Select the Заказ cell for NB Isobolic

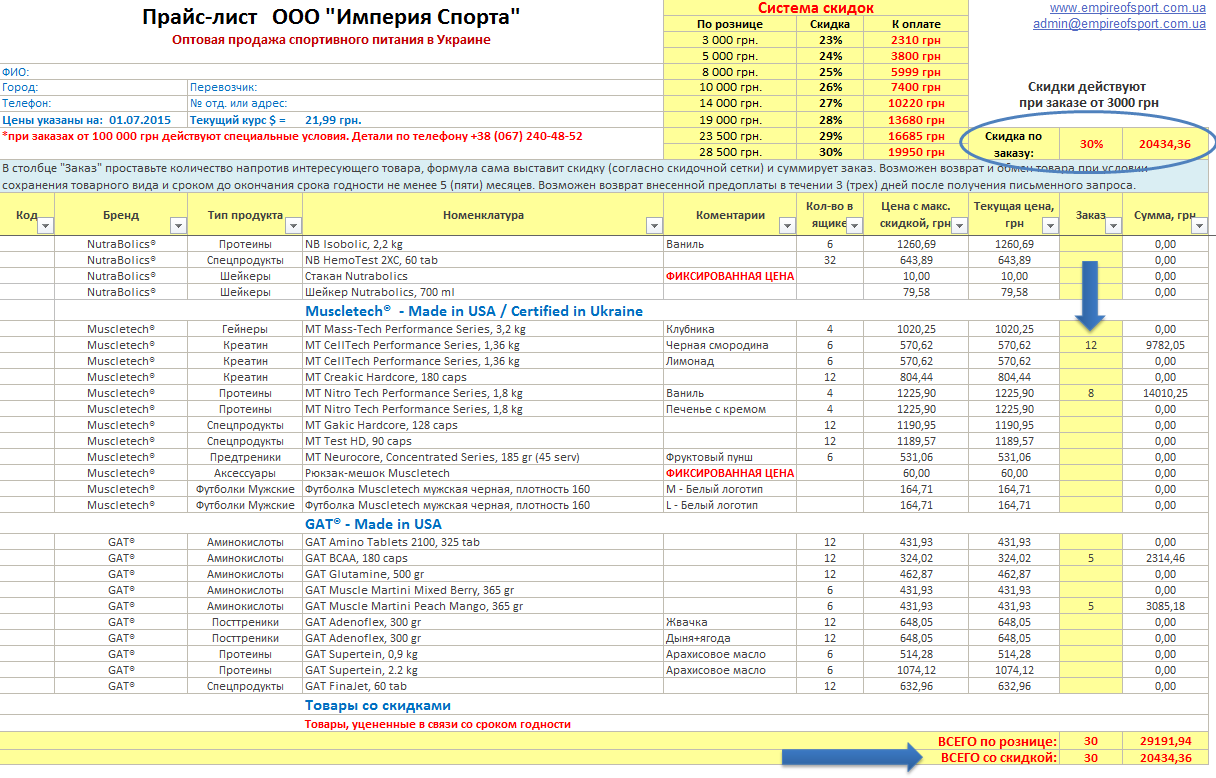pos(1091,244)
